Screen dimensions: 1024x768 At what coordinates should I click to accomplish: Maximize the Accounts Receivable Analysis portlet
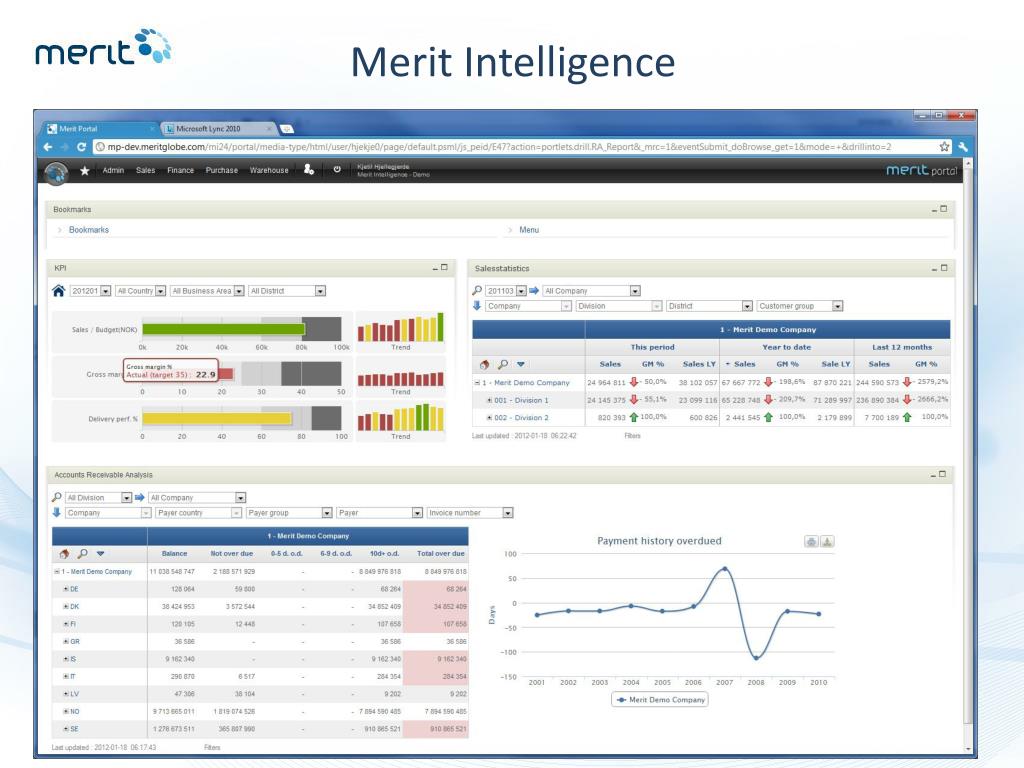point(942,474)
